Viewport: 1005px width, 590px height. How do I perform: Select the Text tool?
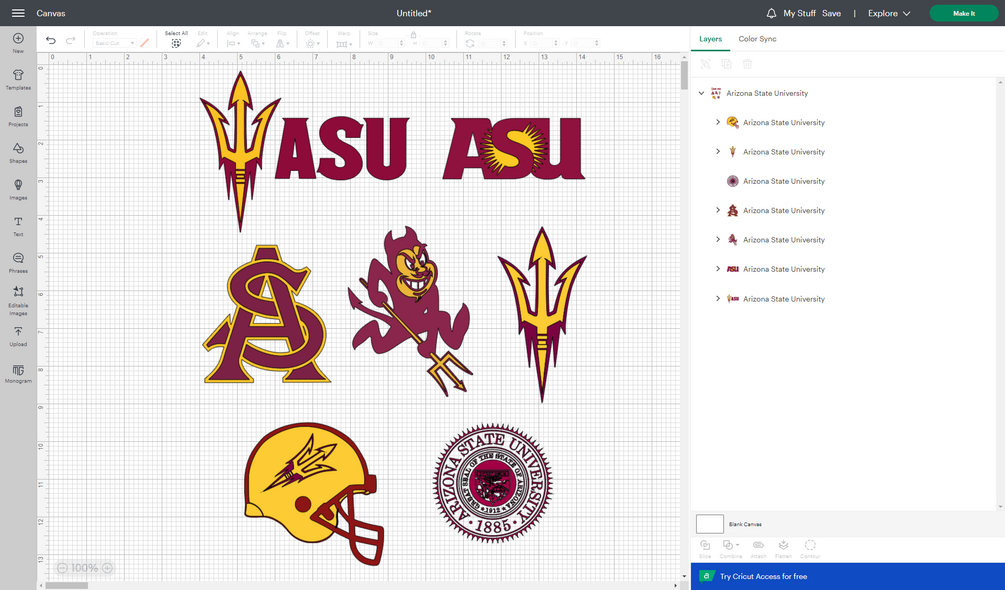tap(18, 225)
